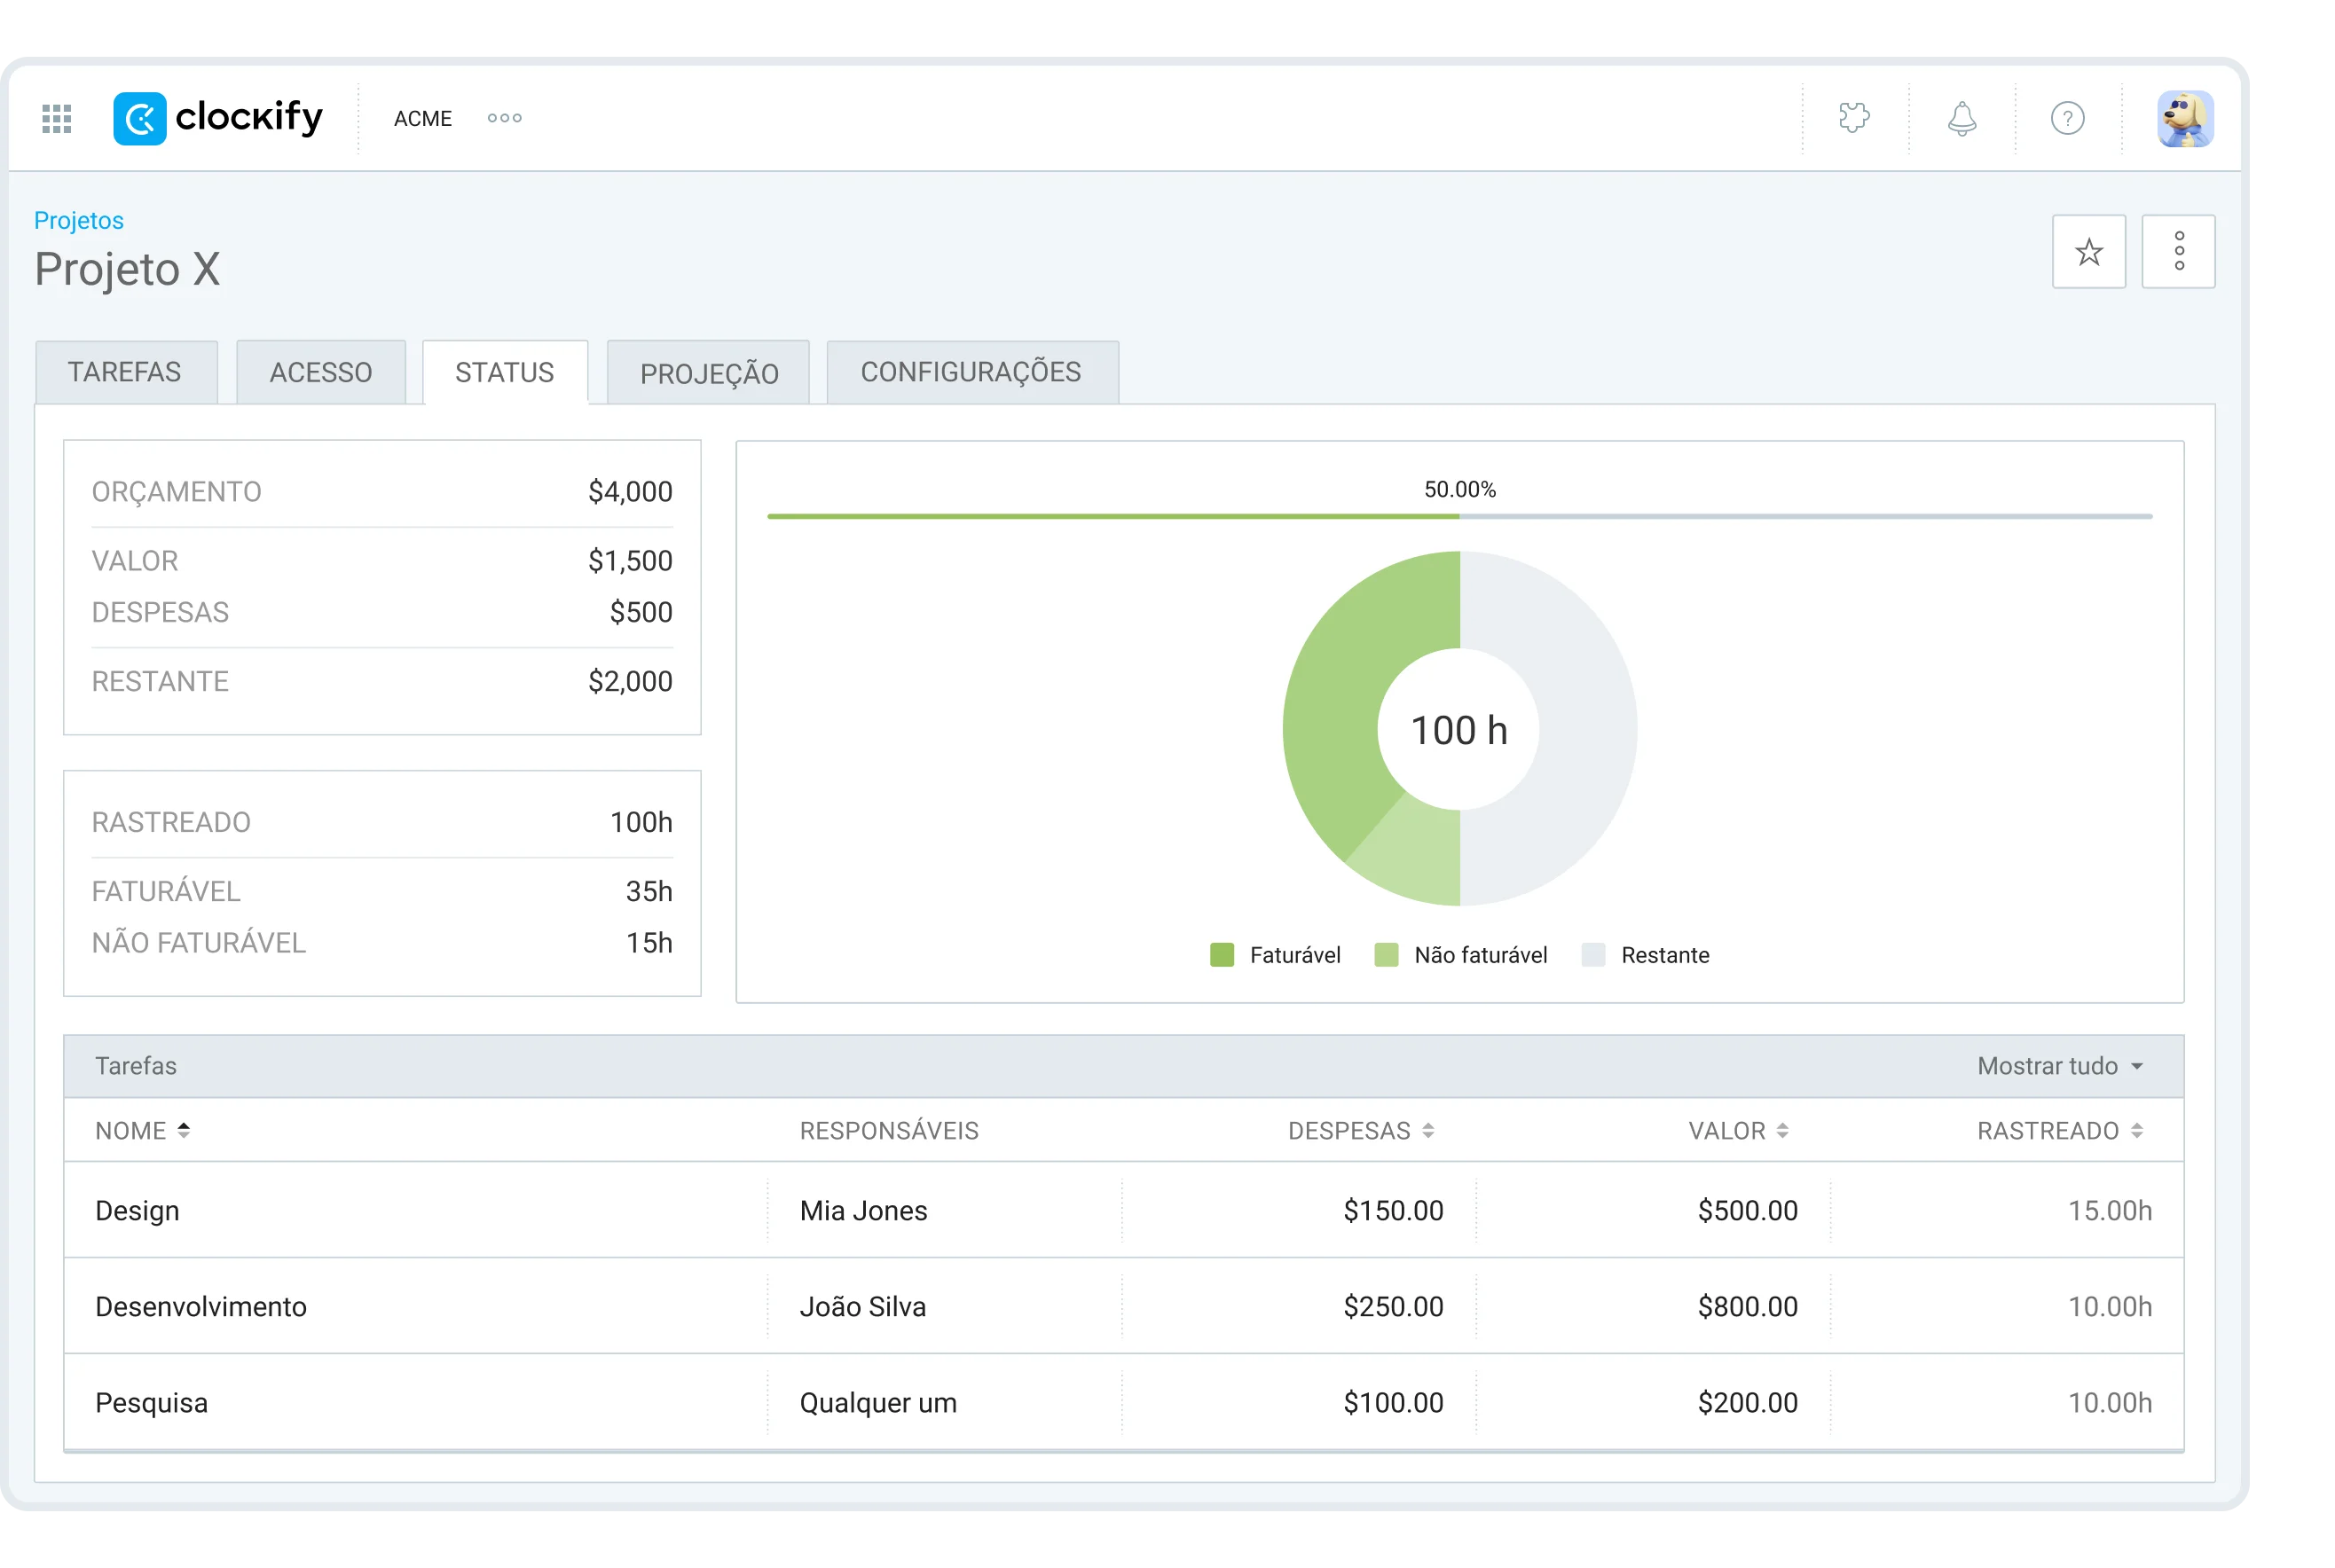The width and height of the screenshot is (2335, 1568).
Task: Click the $100.00 expense for Pesquisa
Action: click(1393, 1402)
